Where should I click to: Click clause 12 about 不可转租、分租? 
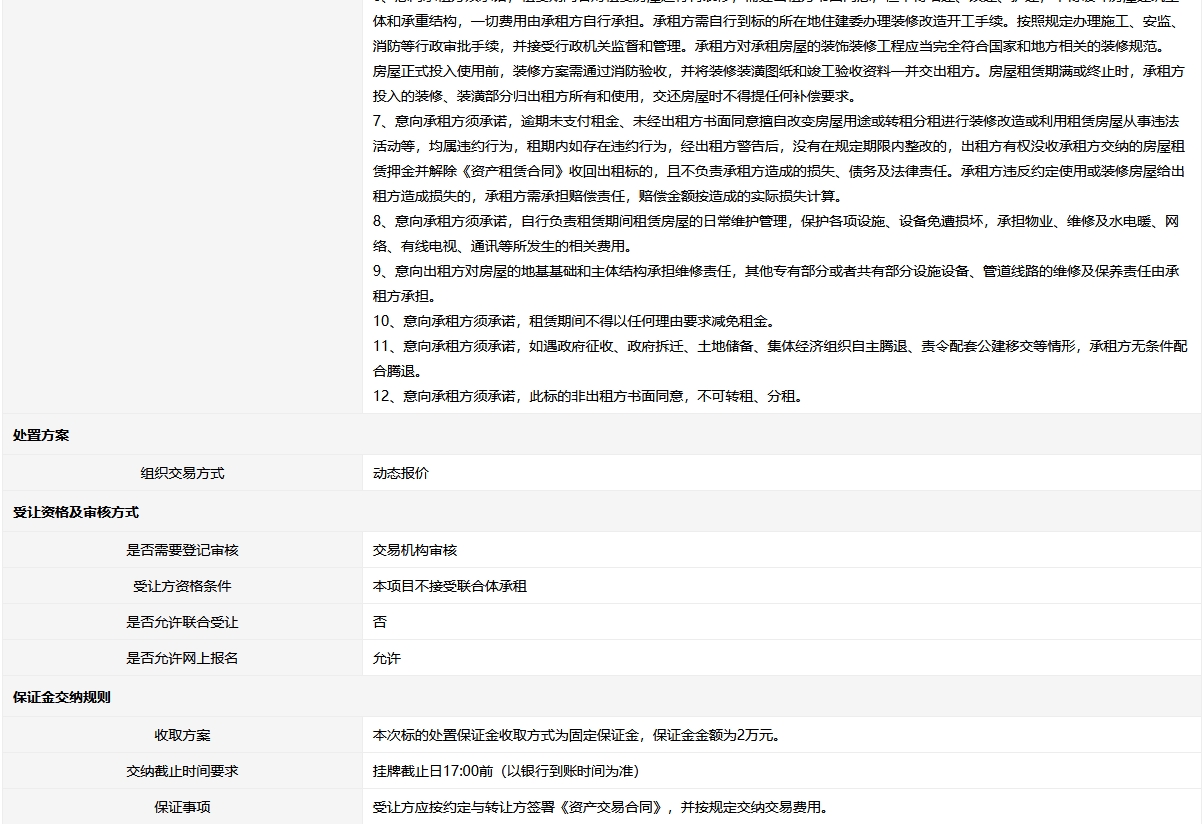pos(587,396)
